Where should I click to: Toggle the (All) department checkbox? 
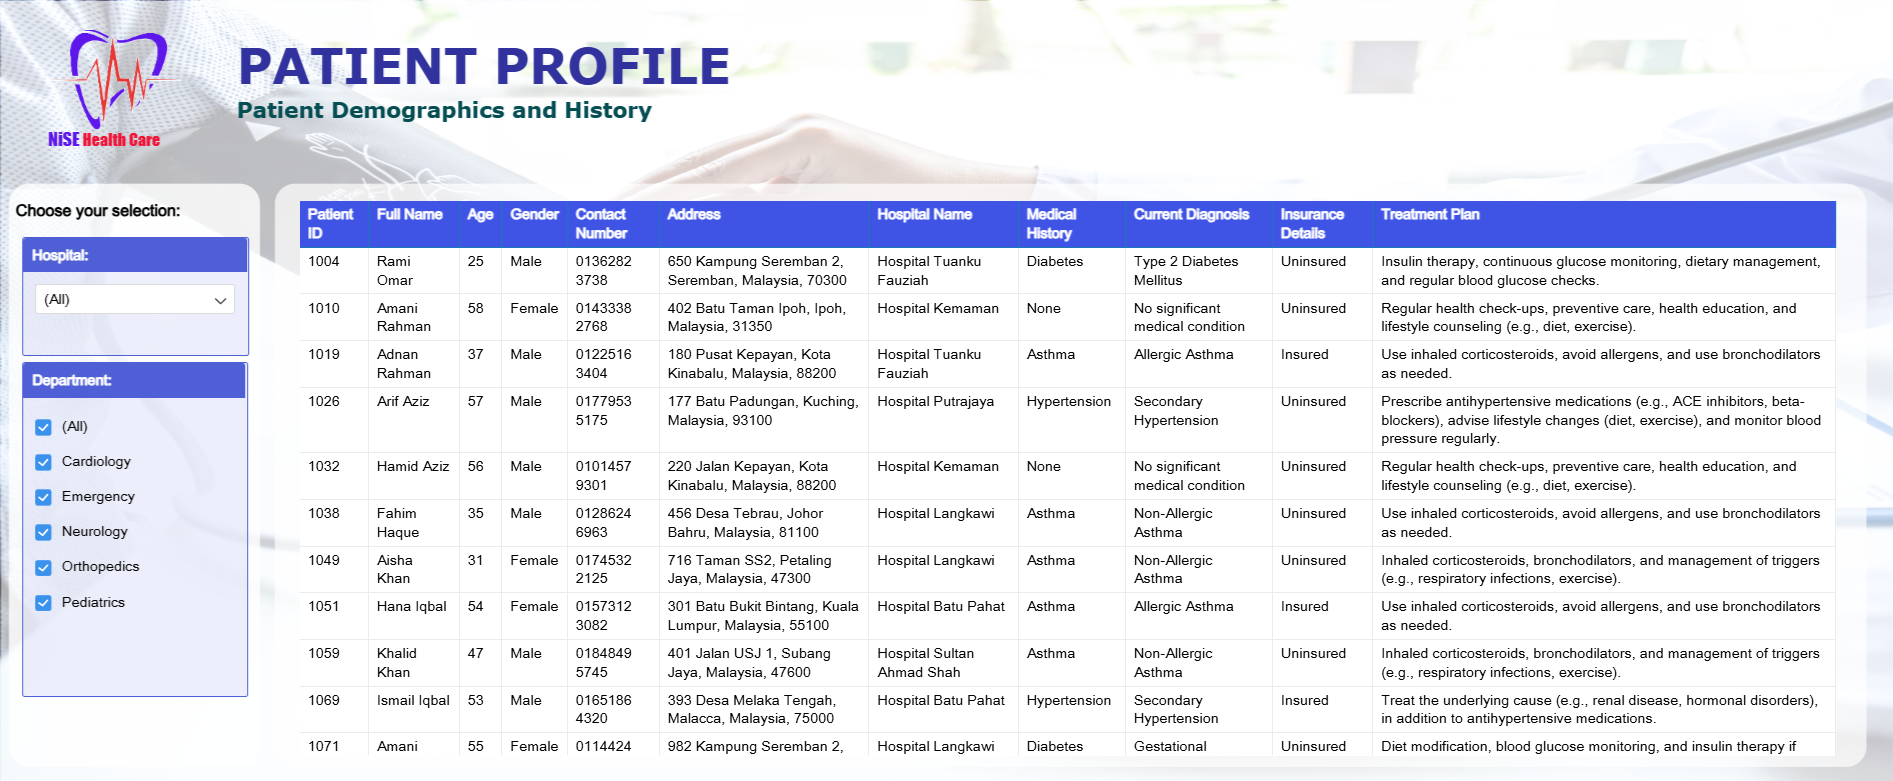[43, 427]
